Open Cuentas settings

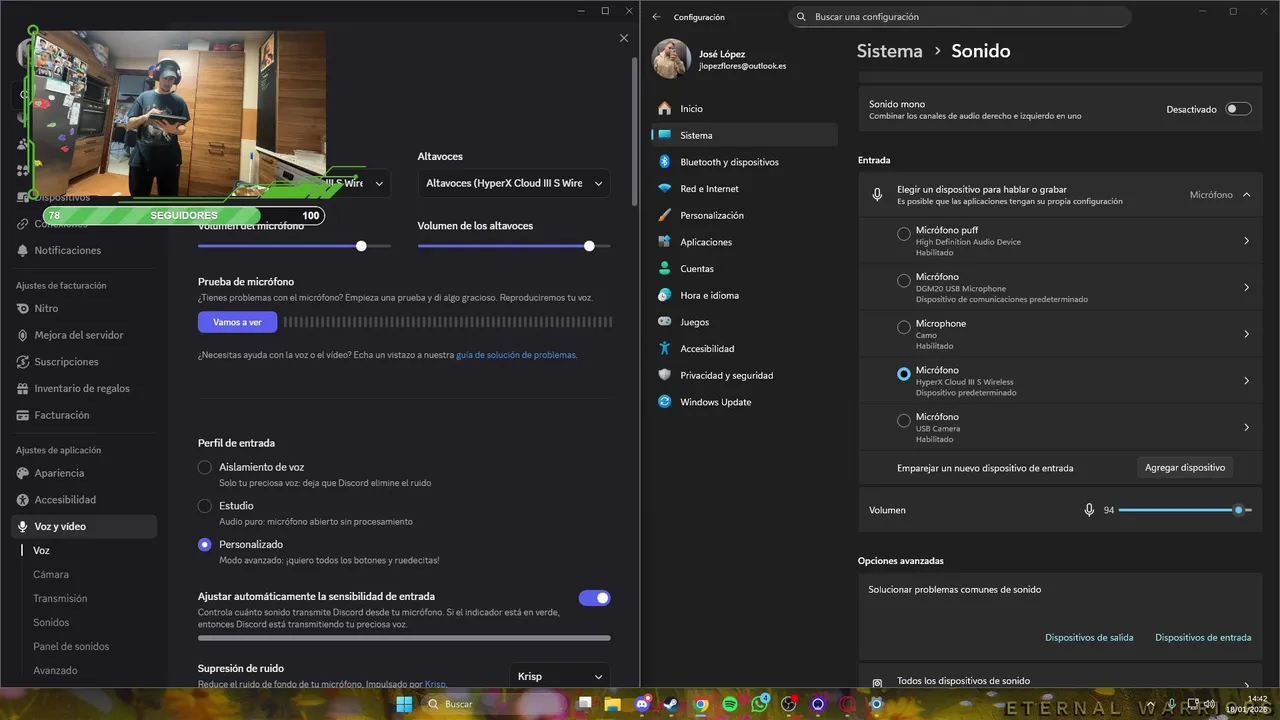[744, 268]
